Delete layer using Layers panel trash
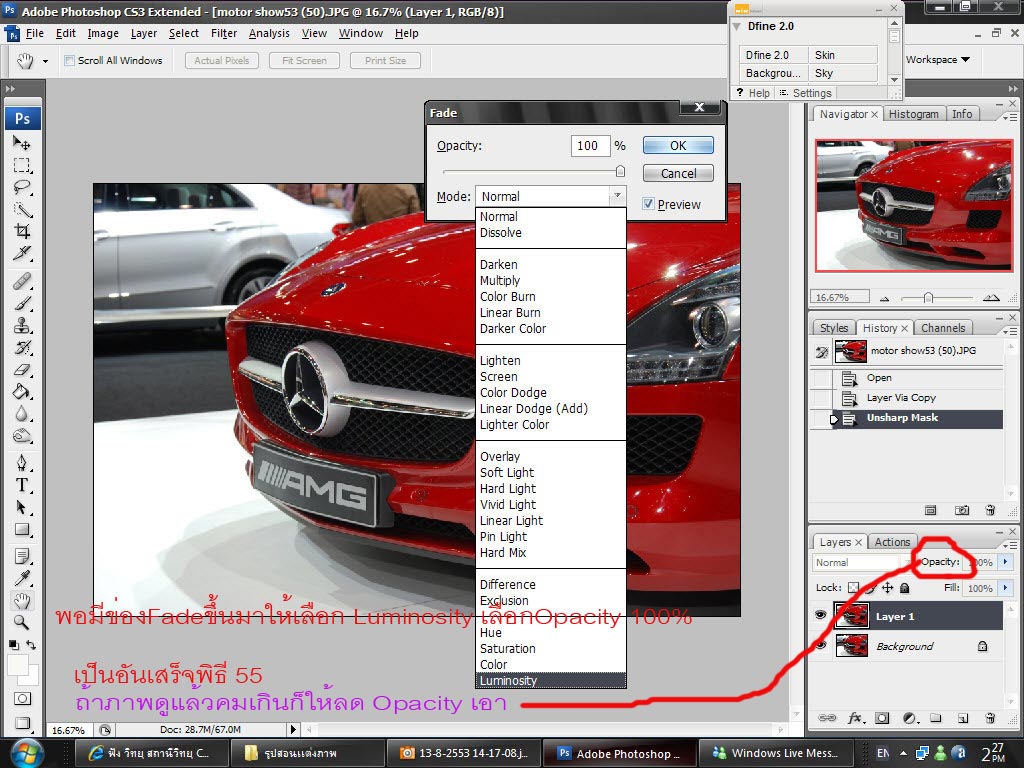This screenshot has width=1024, height=768. point(990,718)
